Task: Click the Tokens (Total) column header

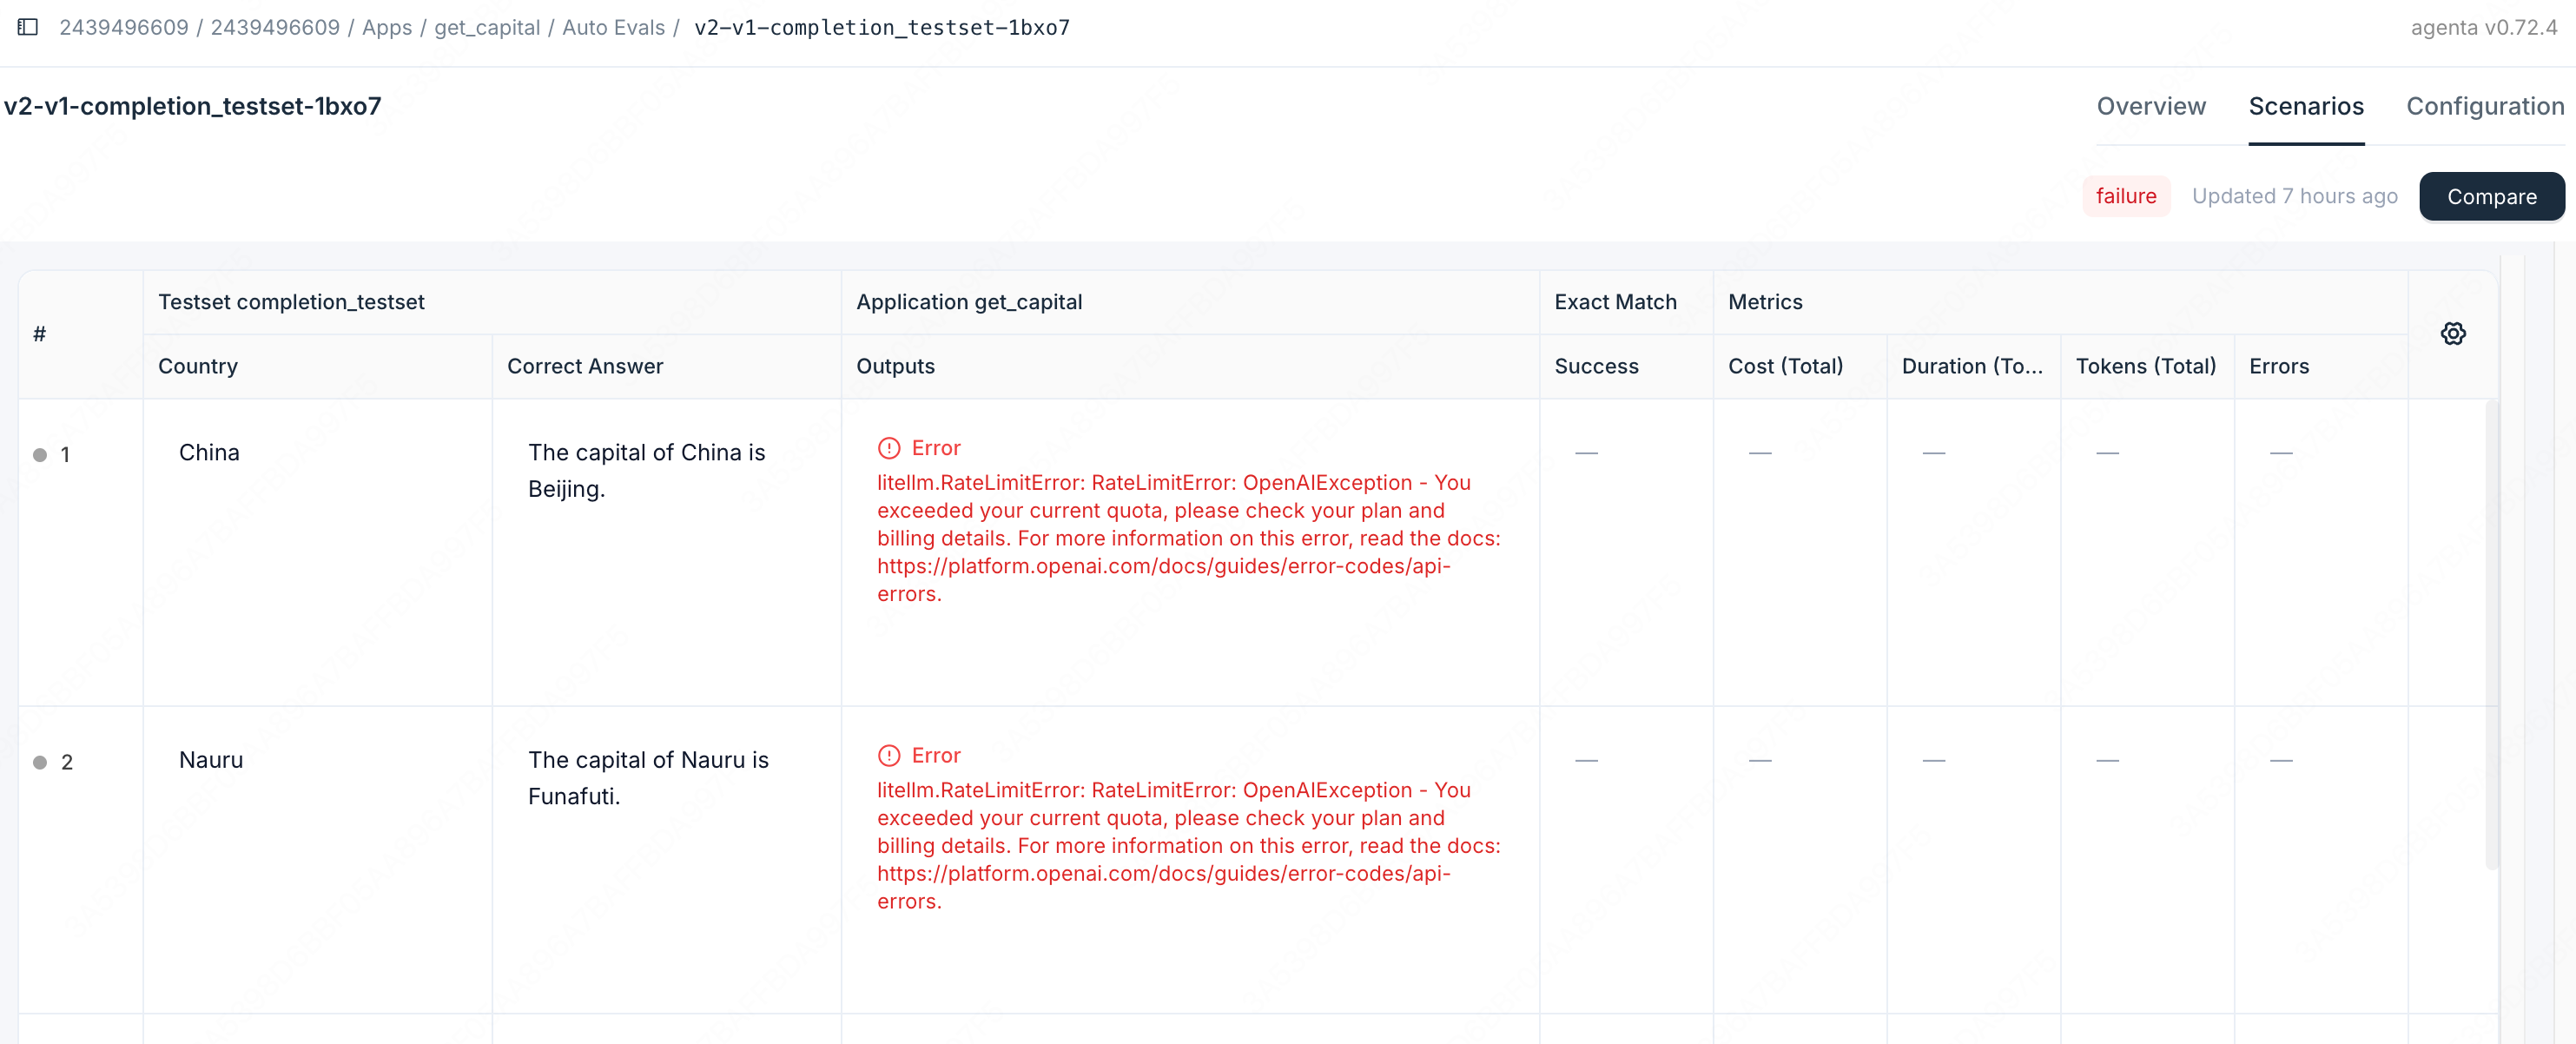Action: 2145,366
